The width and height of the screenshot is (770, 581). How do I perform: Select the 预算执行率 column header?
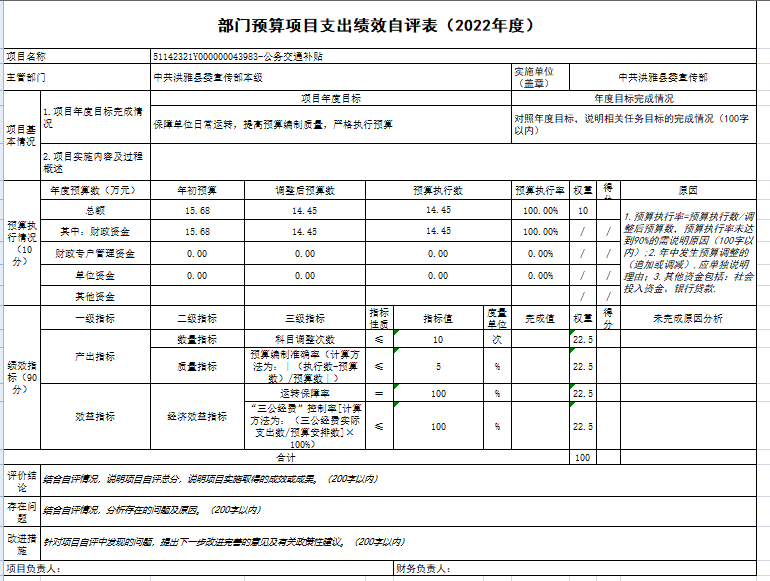tap(540, 190)
